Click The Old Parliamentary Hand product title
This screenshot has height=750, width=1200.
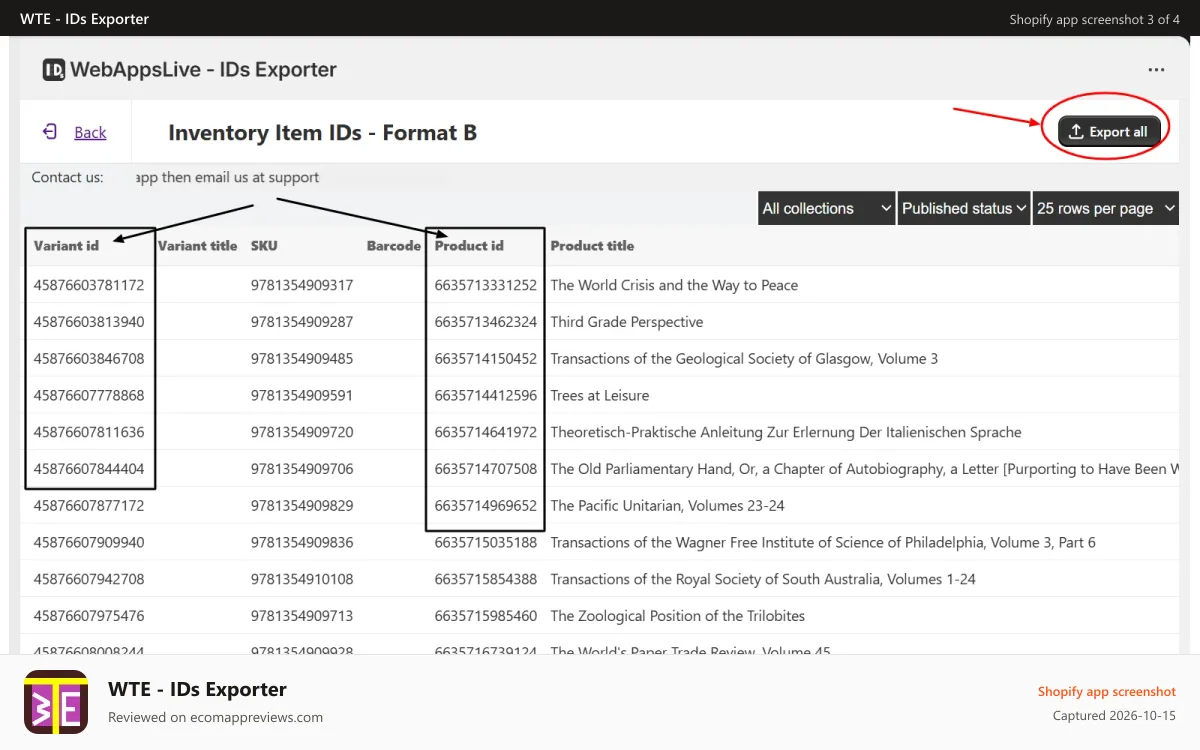coord(864,468)
